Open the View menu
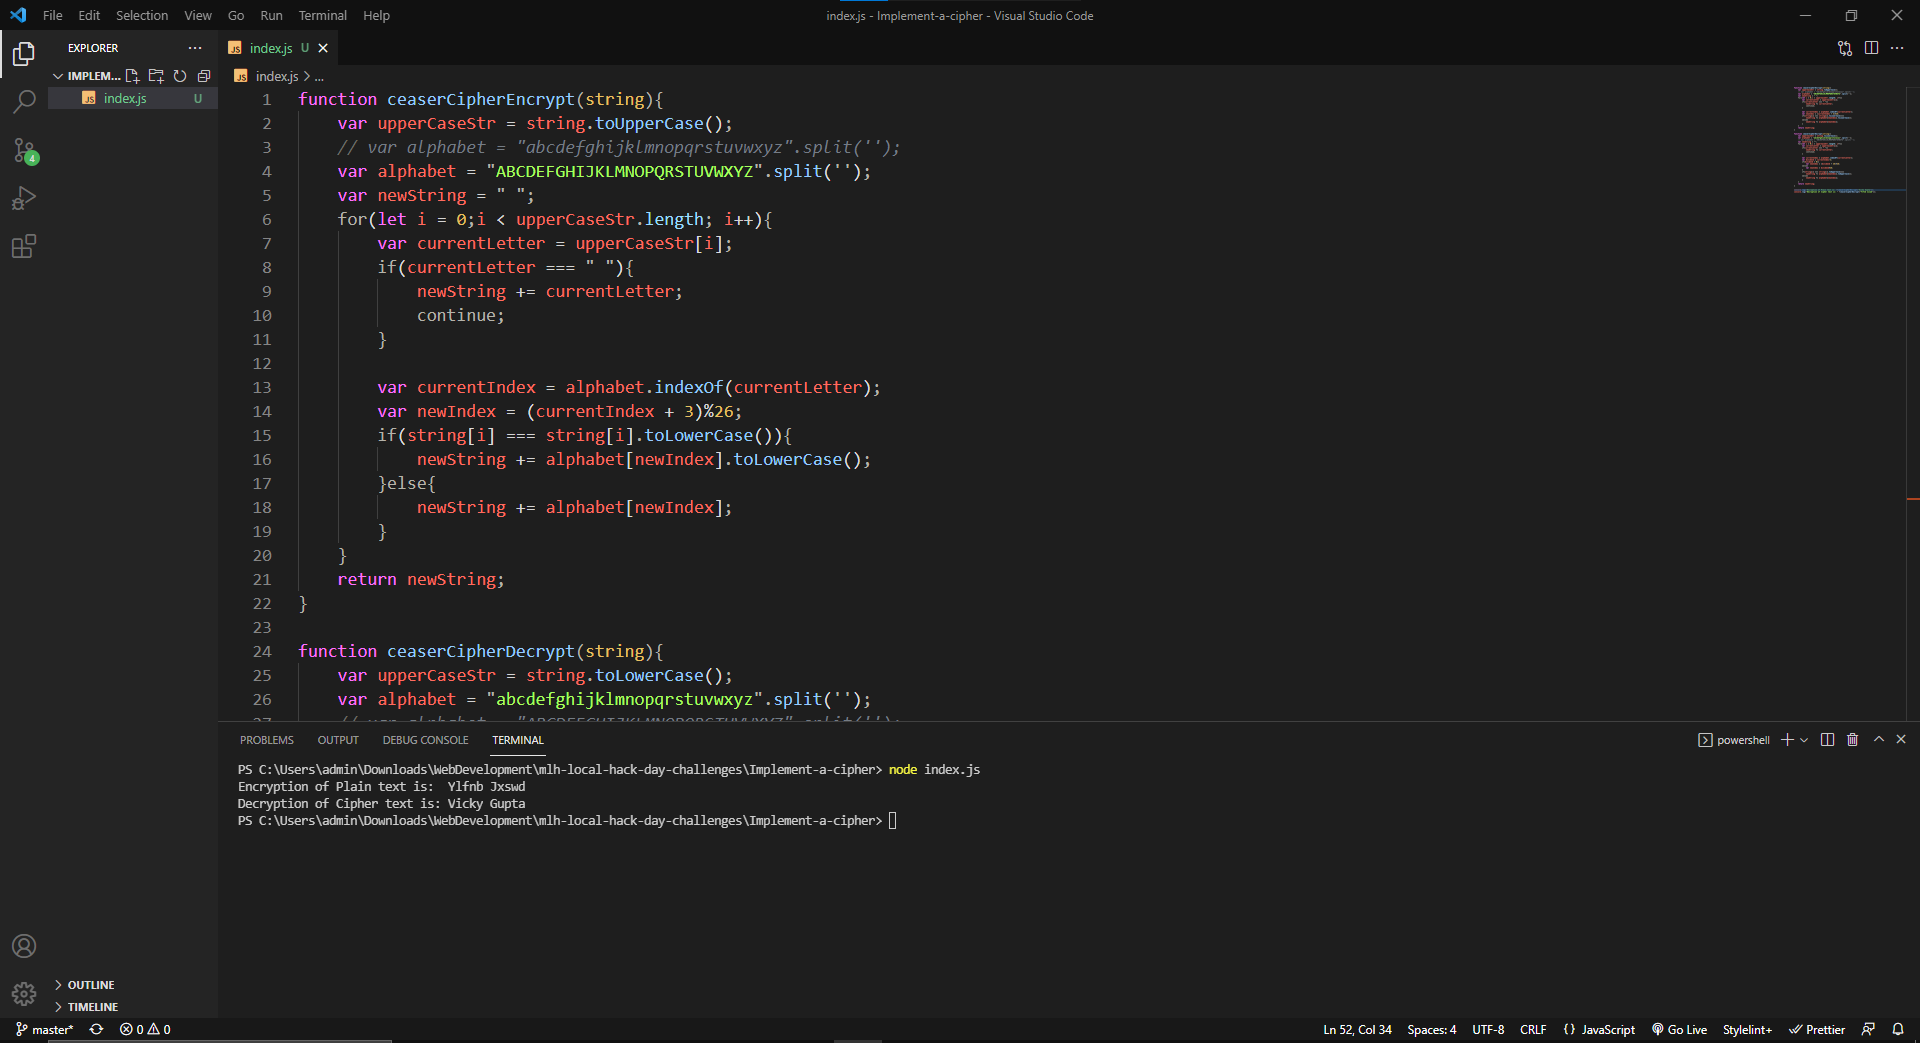The height and width of the screenshot is (1043, 1920). [198, 15]
